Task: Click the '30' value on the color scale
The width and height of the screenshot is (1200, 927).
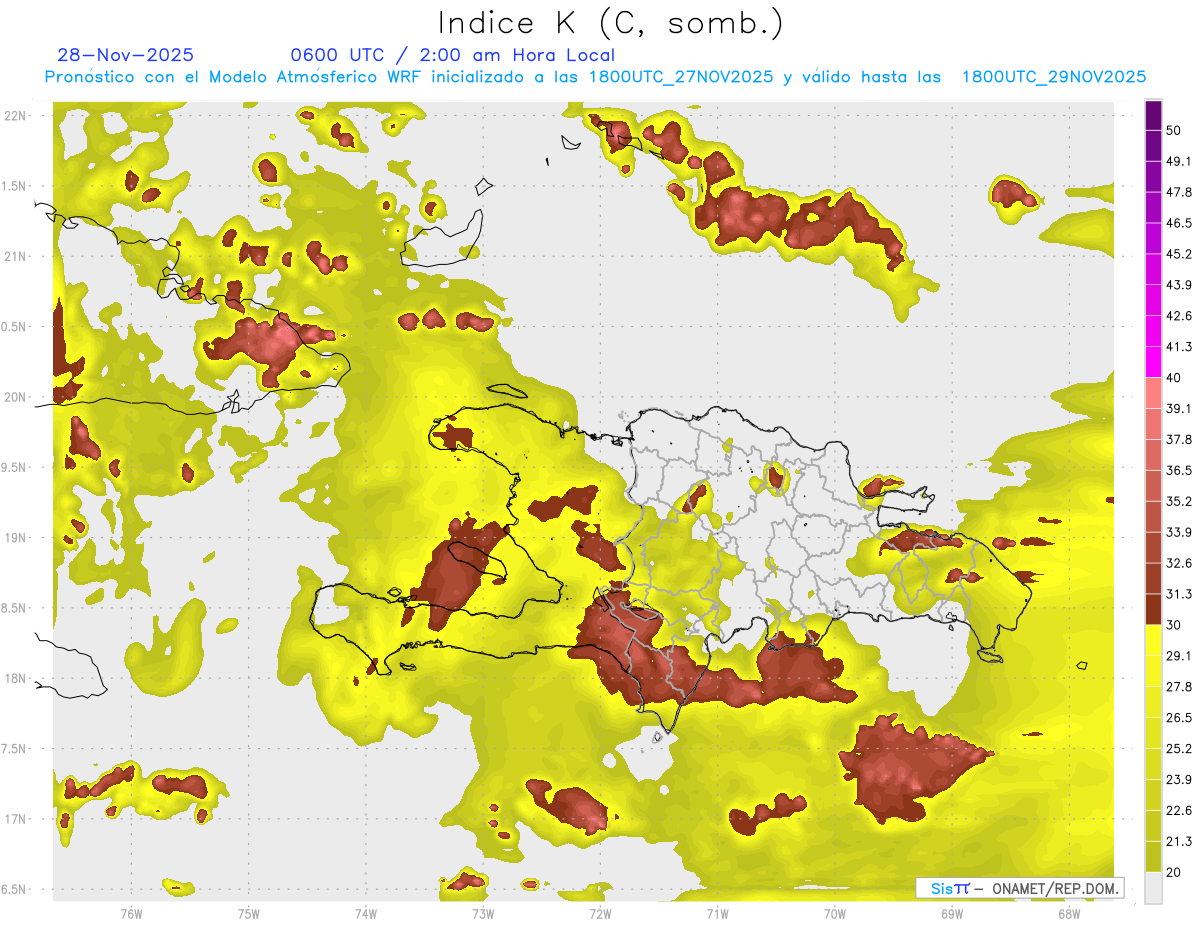Action: click(x=1174, y=624)
